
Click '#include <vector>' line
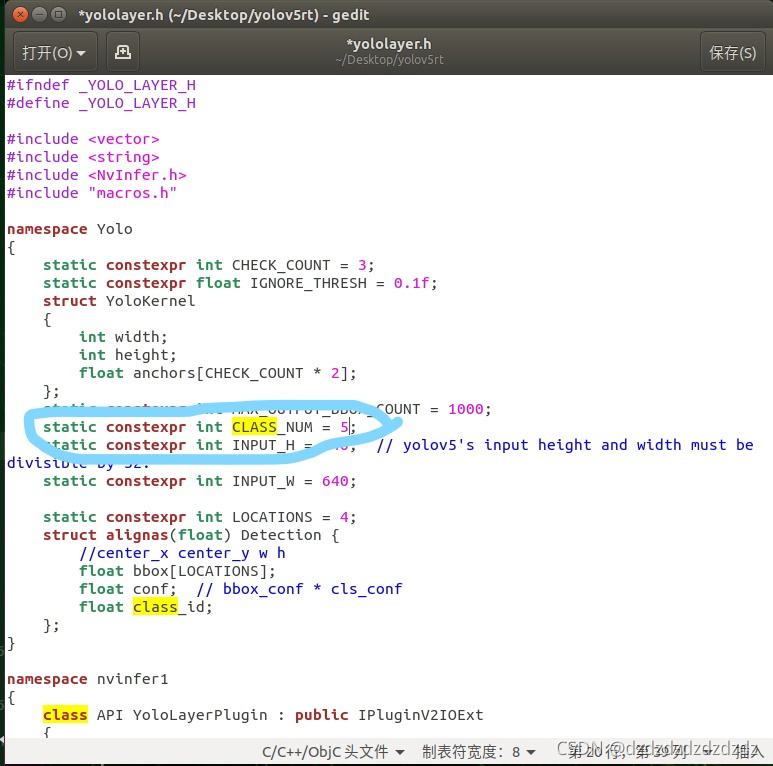pos(83,139)
